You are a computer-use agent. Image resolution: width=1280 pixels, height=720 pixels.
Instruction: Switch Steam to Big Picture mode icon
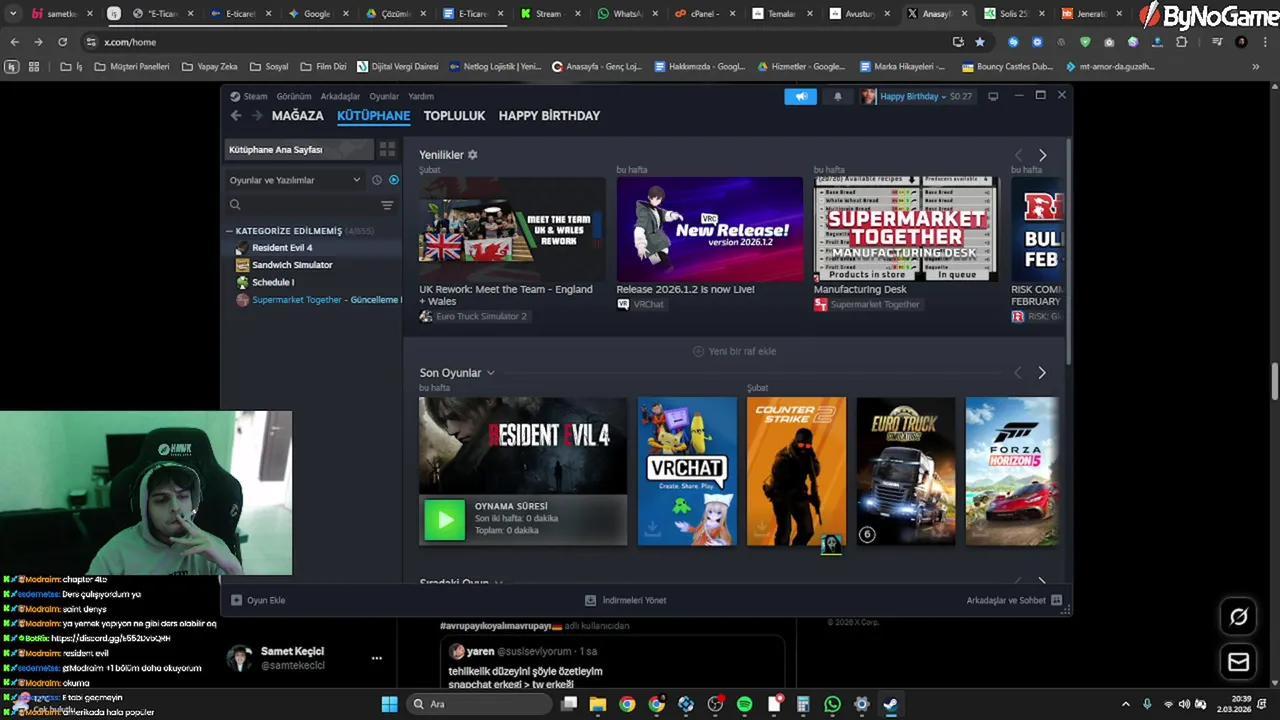(x=993, y=96)
